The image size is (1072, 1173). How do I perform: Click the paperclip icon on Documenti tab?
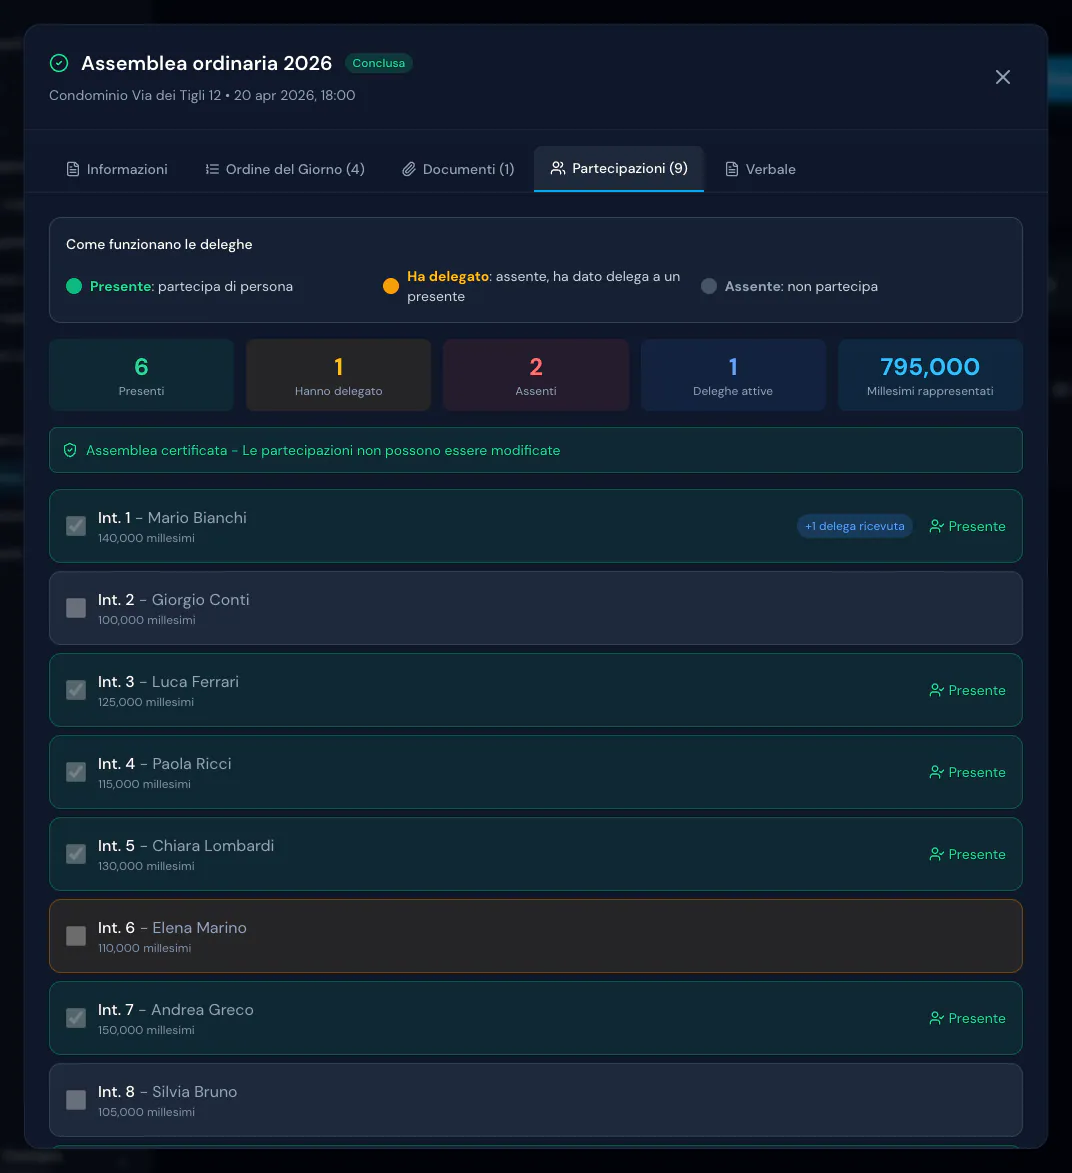(x=408, y=169)
